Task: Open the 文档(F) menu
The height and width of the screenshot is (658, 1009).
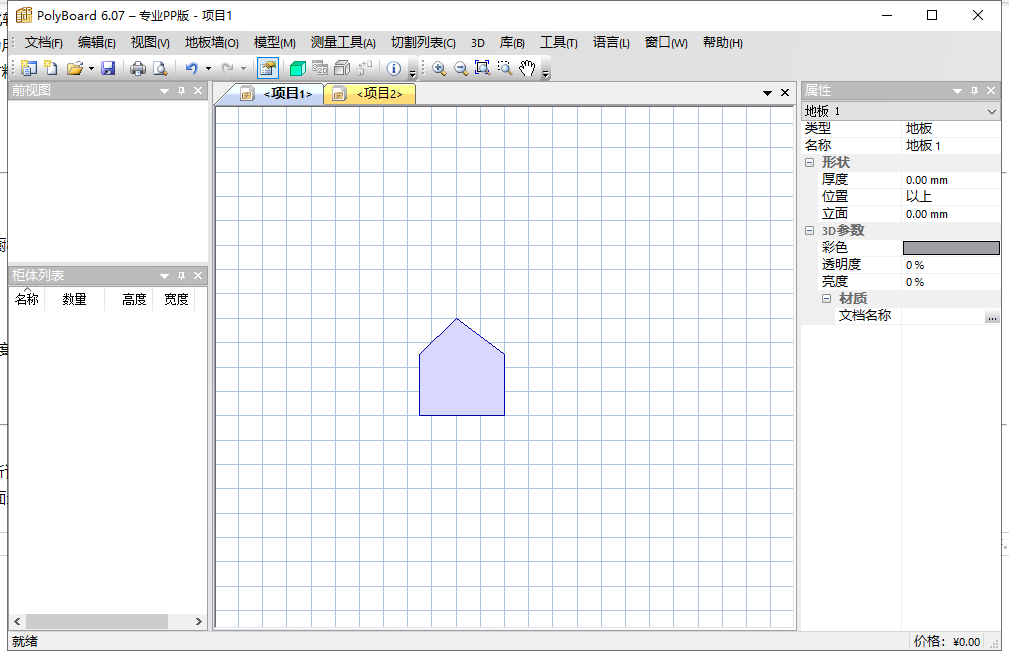Action: pyautogui.click(x=44, y=42)
